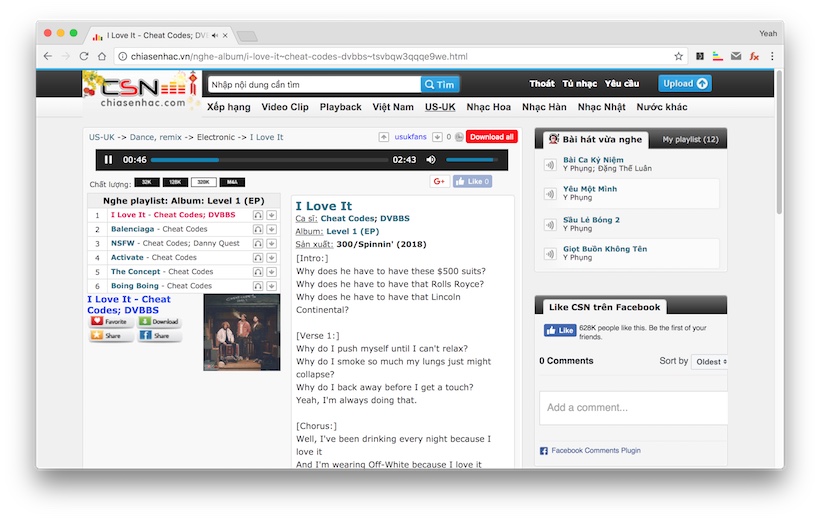Click download arrow for I Love It track
The height and width of the screenshot is (520, 820).
click(271, 215)
